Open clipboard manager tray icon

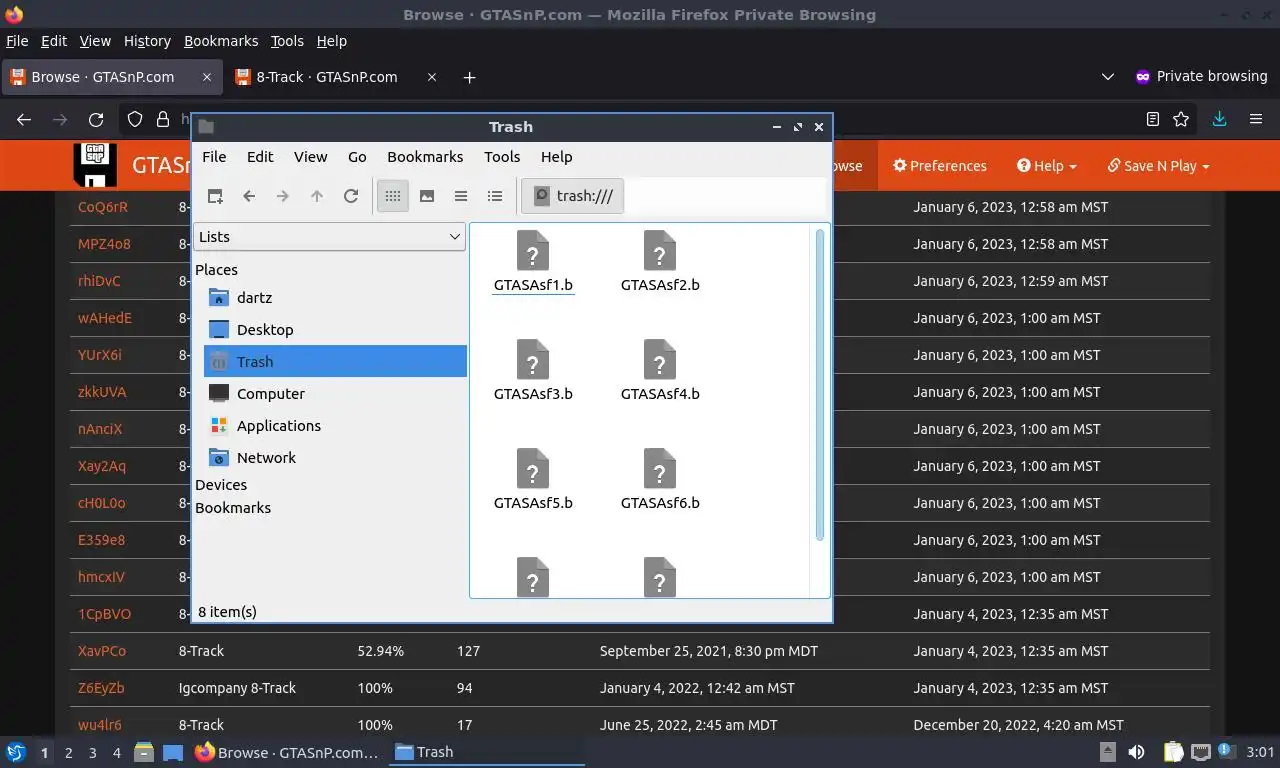pyautogui.click(x=1173, y=752)
